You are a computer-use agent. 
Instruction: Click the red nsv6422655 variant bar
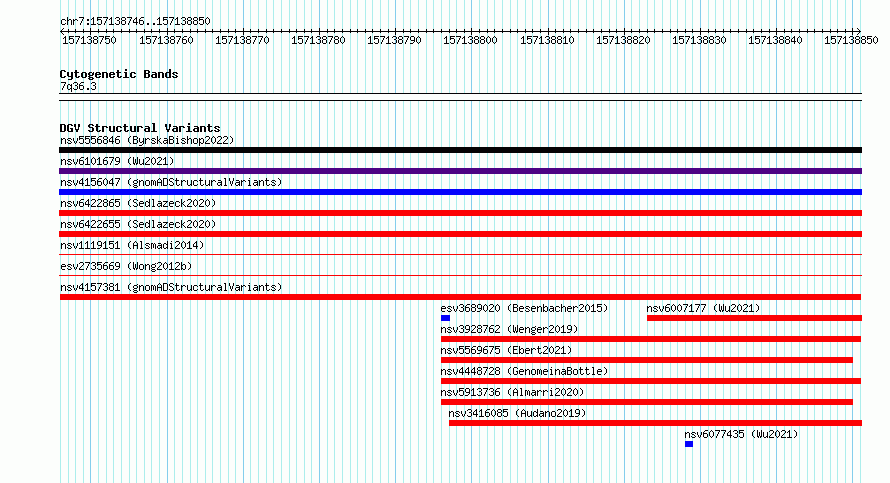[x=460, y=234]
